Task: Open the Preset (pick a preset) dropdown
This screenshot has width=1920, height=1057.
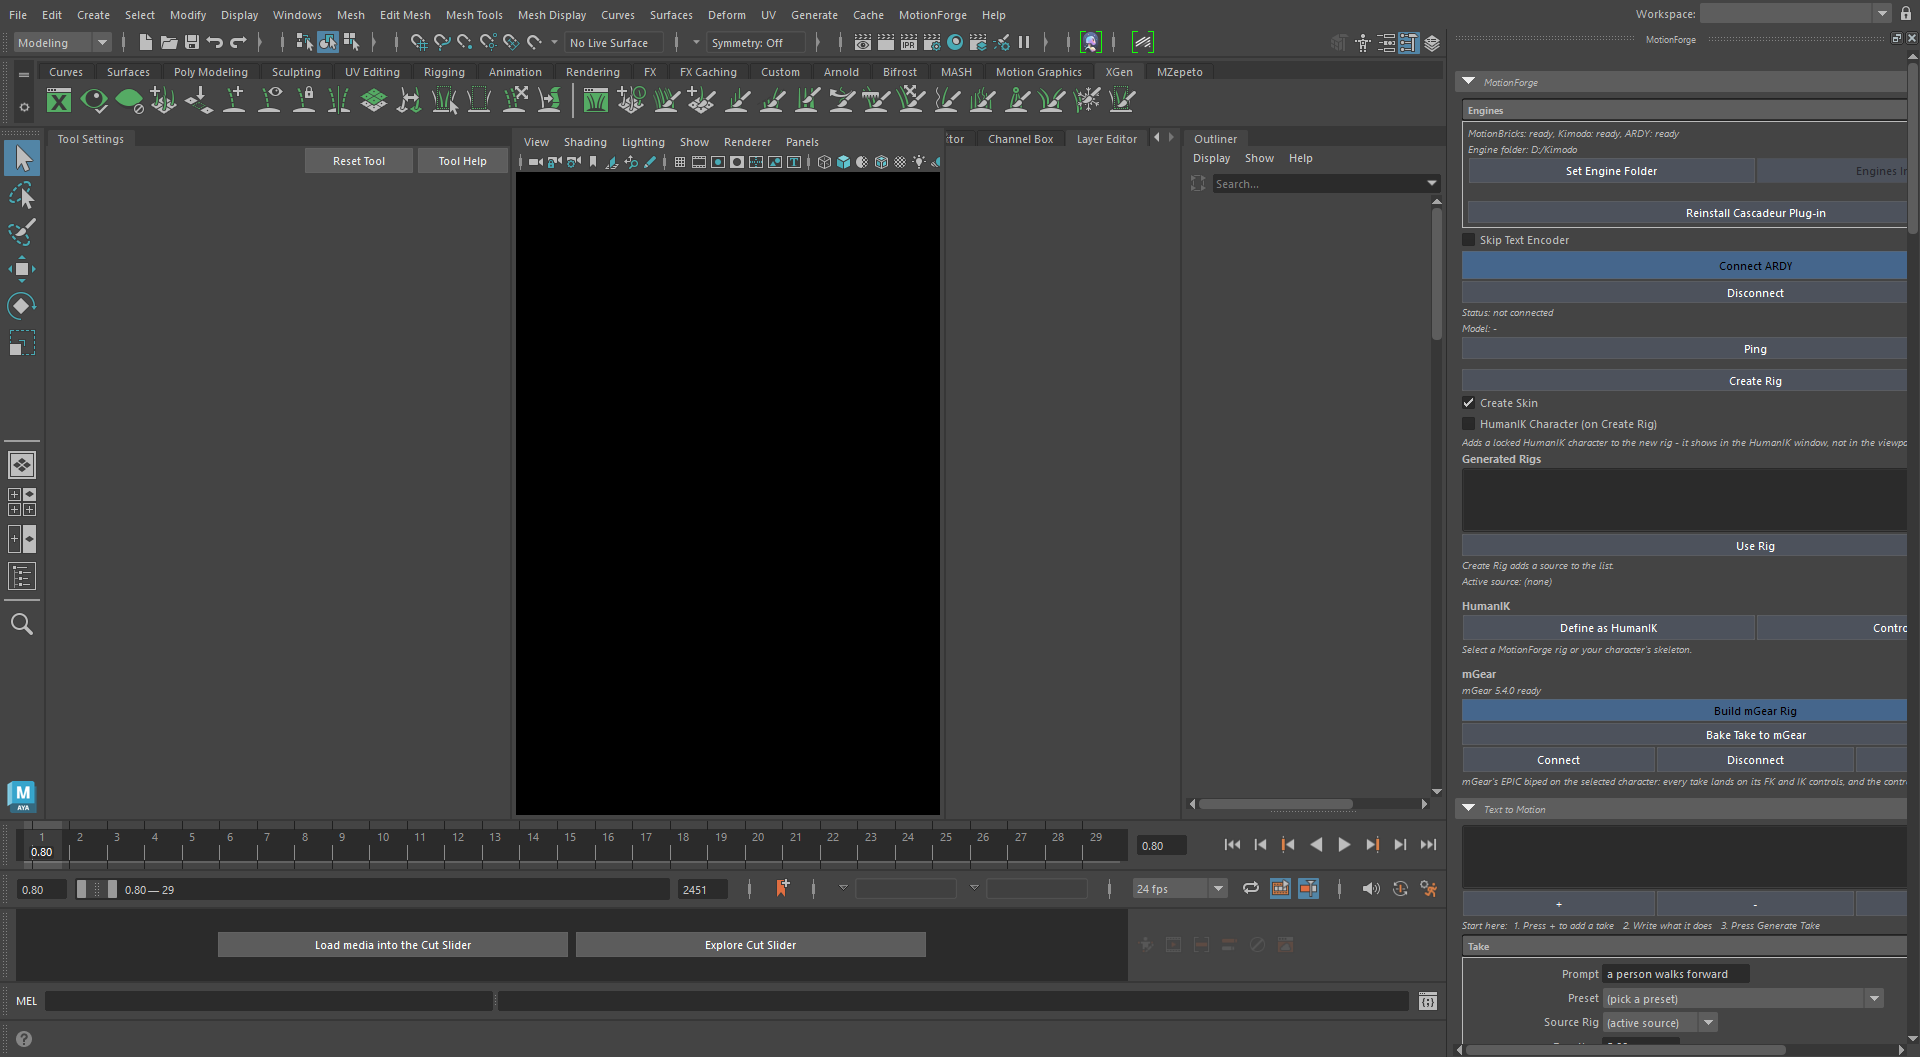Action: tap(1744, 999)
